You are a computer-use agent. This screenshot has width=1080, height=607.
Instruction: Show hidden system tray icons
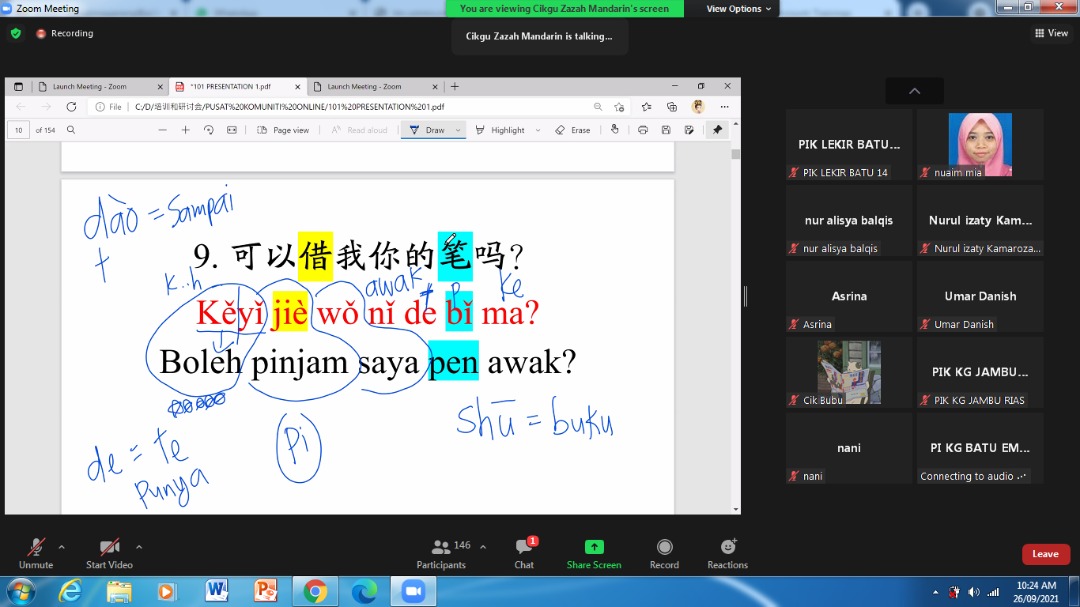[935, 592]
